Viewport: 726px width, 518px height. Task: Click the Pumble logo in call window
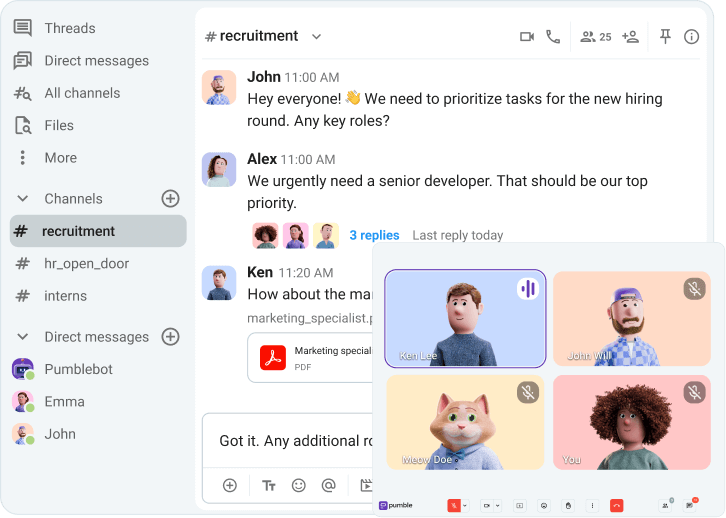pos(396,505)
